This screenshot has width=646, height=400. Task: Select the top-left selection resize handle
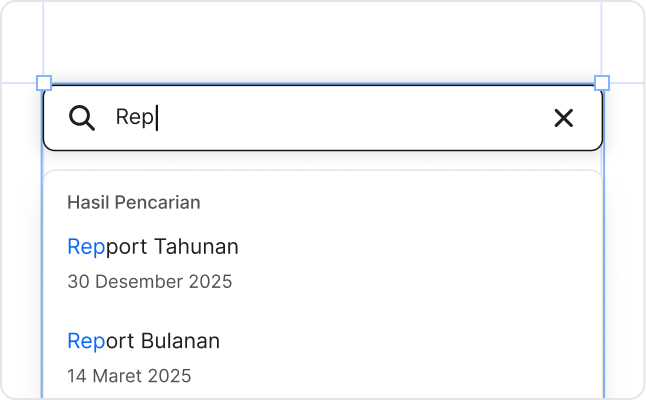coord(43,83)
